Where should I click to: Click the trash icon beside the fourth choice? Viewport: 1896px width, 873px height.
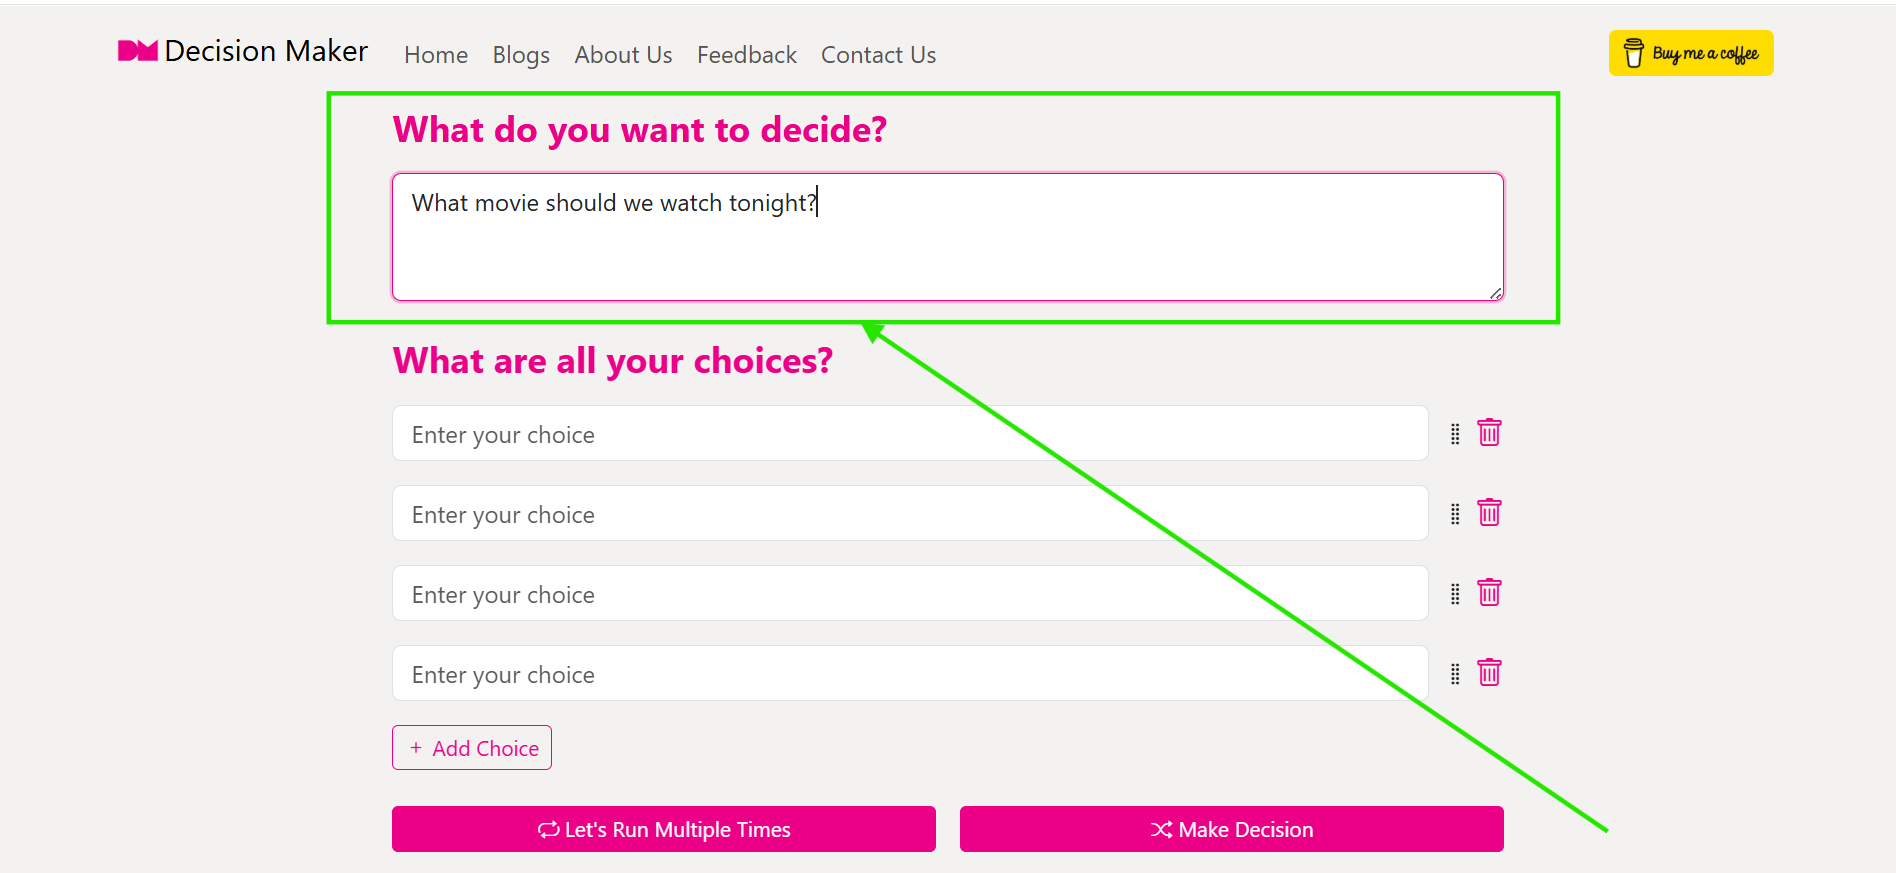[1489, 672]
